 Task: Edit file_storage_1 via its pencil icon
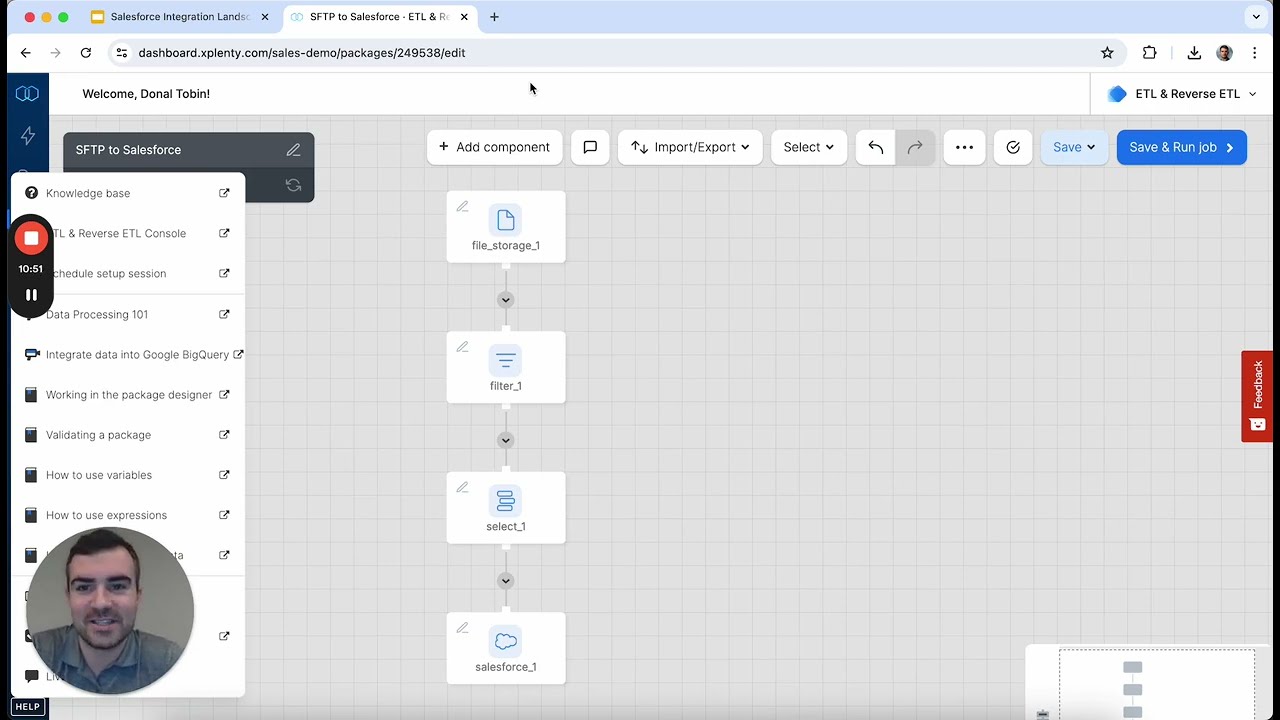coord(462,207)
